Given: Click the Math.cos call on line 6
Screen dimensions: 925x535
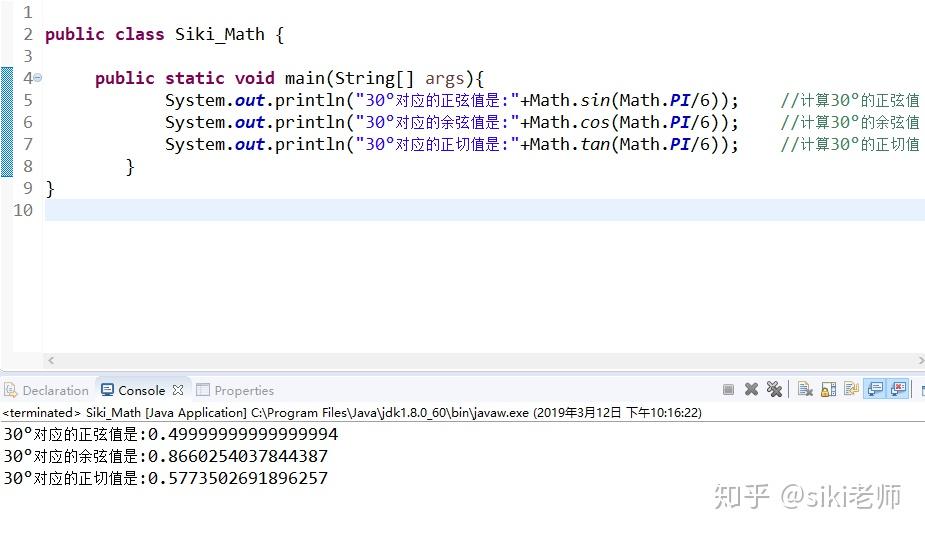Looking at the screenshot, I should tap(569, 122).
